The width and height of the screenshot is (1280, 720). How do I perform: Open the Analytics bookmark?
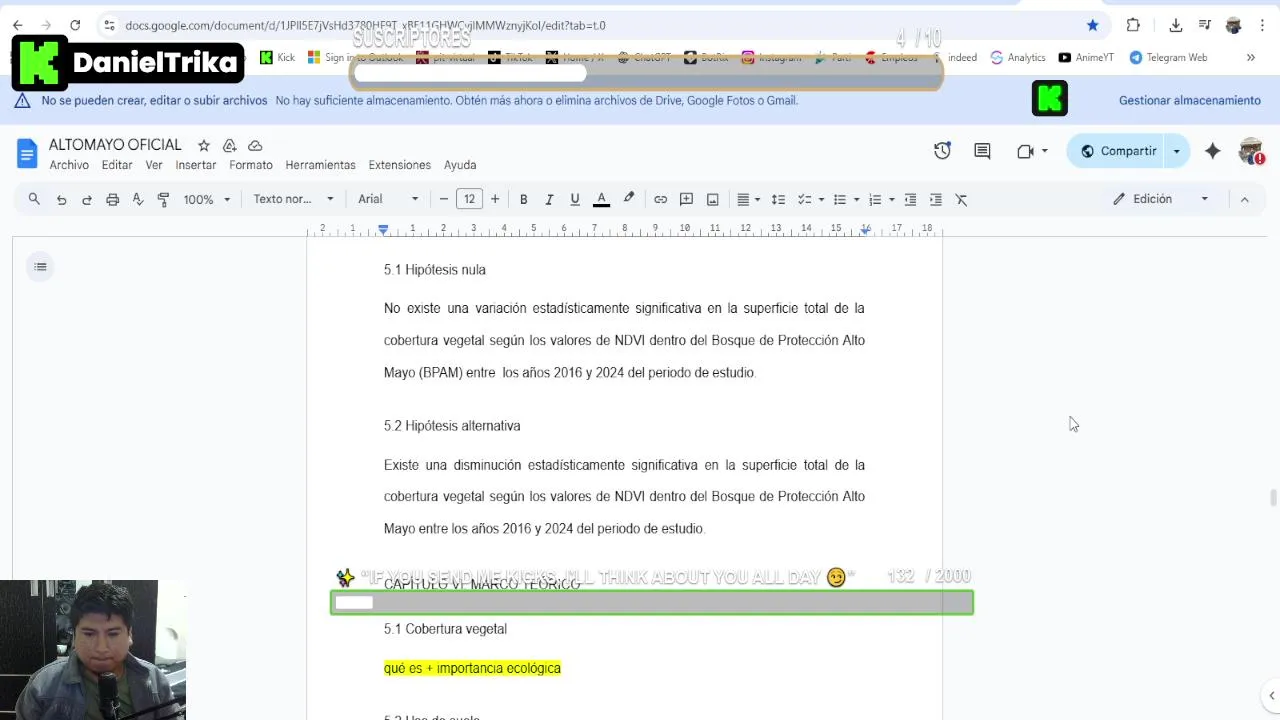click(x=1018, y=57)
